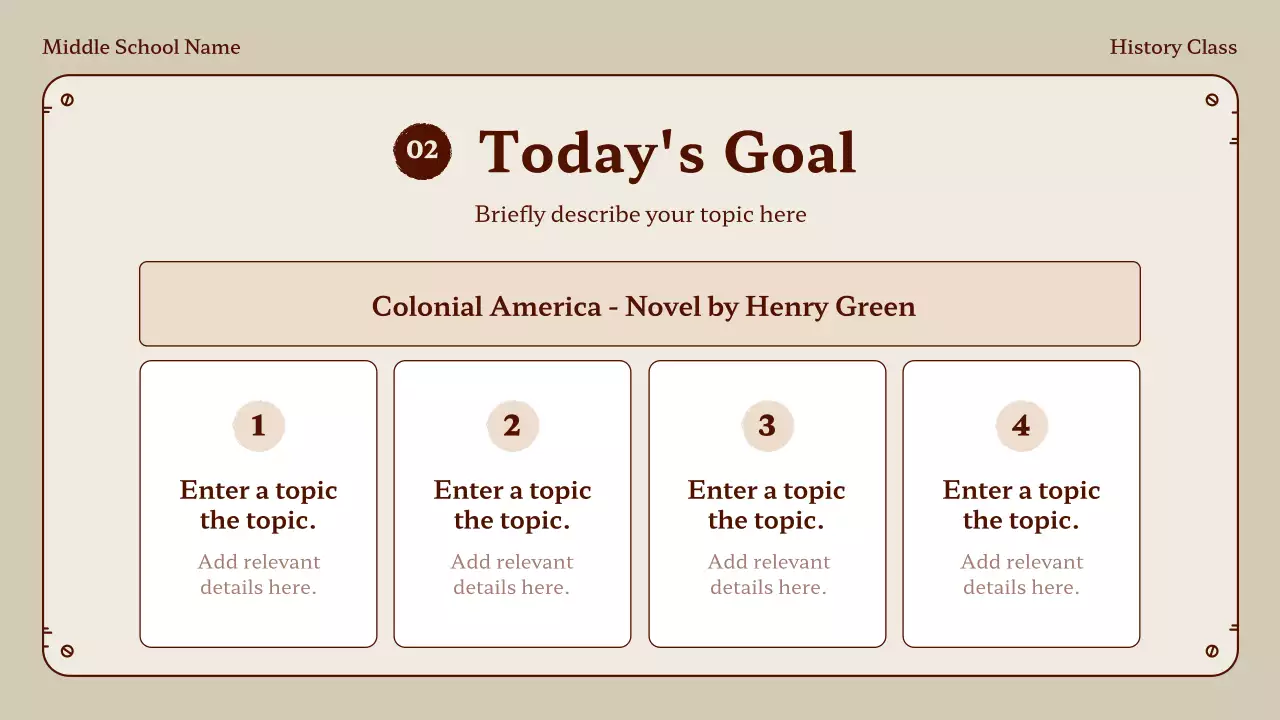Click the "History Class" header label
This screenshot has height=720, width=1280.
pyautogui.click(x=1173, y=47)
